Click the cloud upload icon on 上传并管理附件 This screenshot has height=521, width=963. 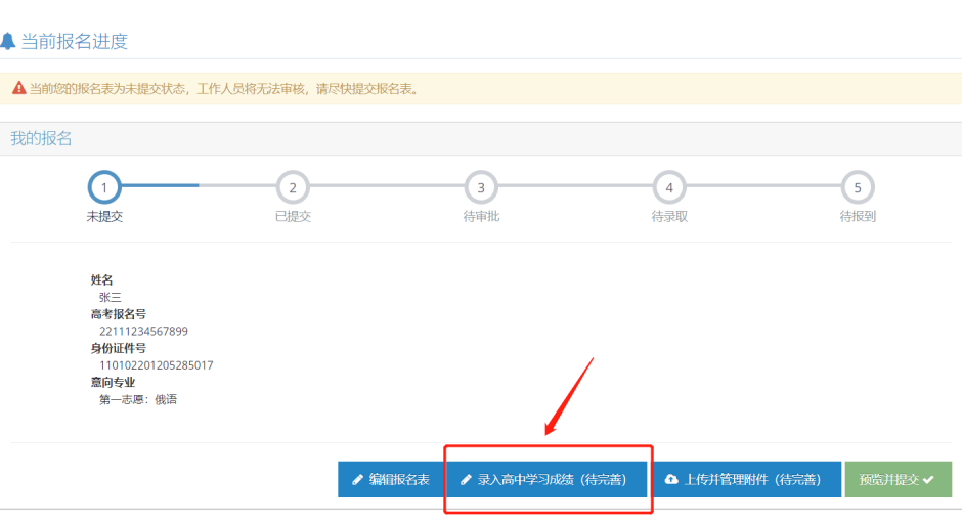click(x=671, y=480)
